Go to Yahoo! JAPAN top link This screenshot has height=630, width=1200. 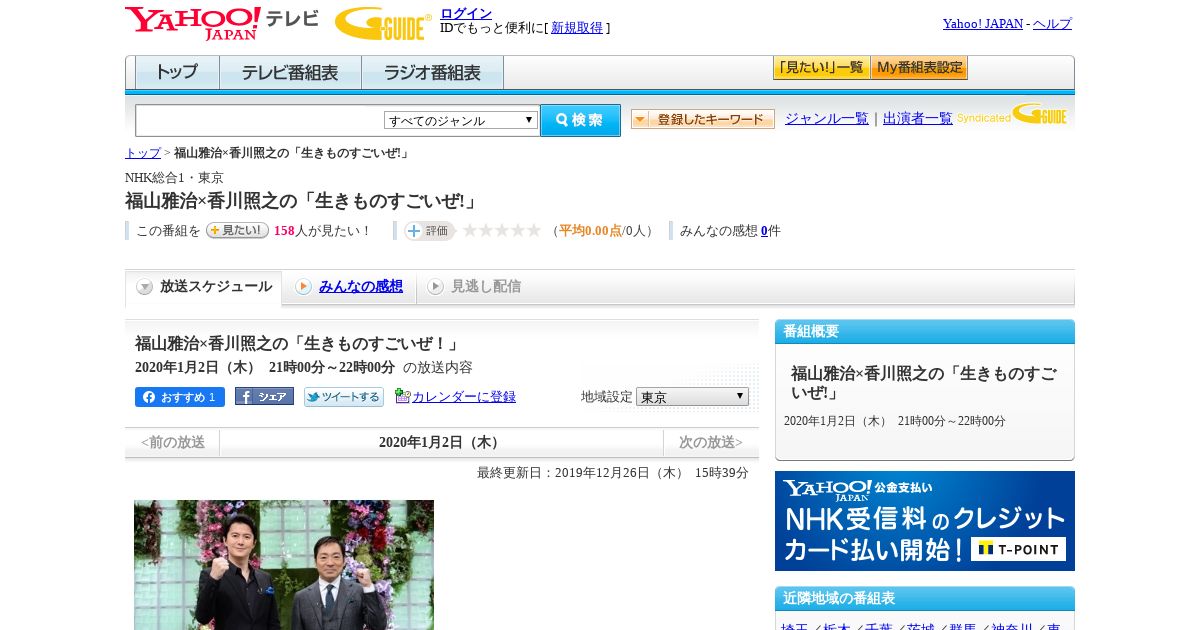pos(983,24)
